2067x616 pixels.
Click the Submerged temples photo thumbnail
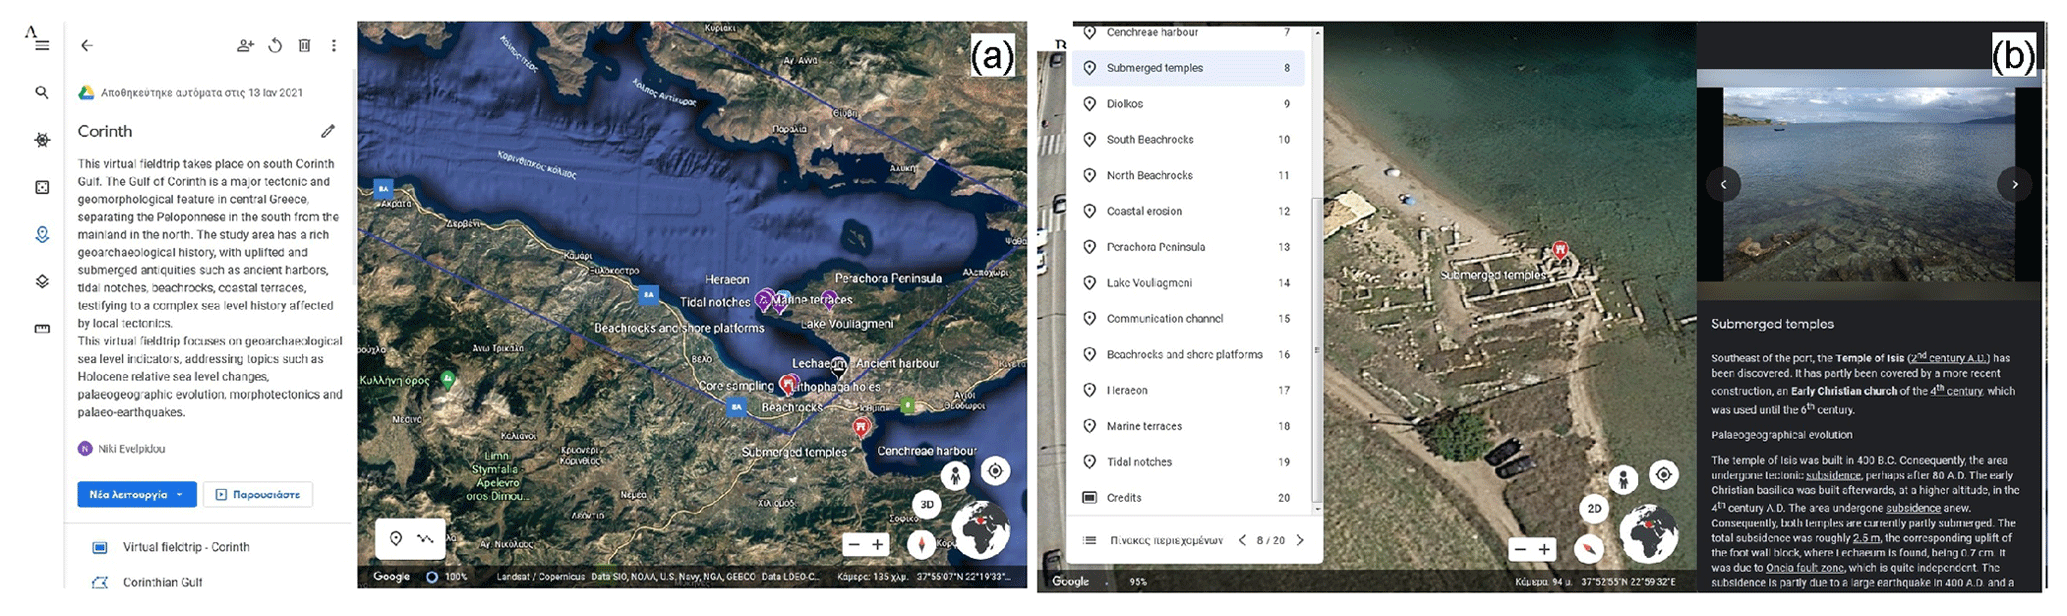(x=1867, y=183)
